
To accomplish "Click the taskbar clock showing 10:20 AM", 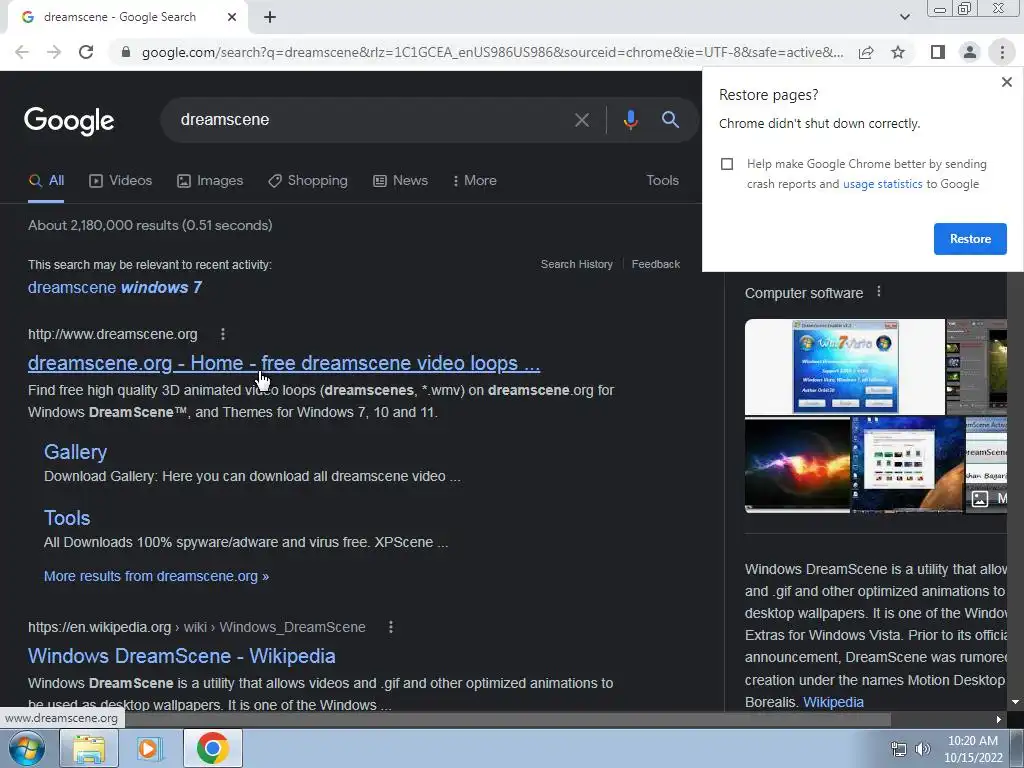I will tap(973, 749).
